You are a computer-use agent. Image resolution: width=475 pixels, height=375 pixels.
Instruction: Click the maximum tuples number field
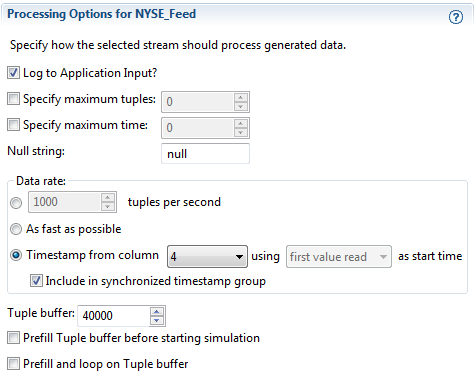(198, 102)
